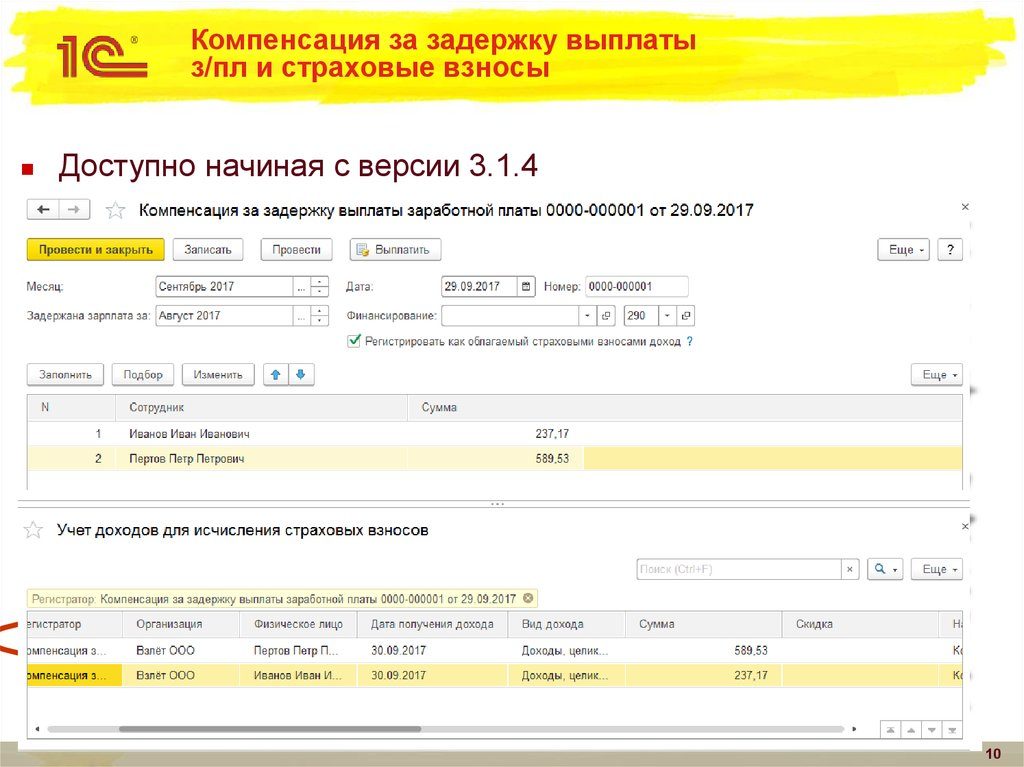Adjust 'Задержана зарплата за' with its spinner

(319, 316)
